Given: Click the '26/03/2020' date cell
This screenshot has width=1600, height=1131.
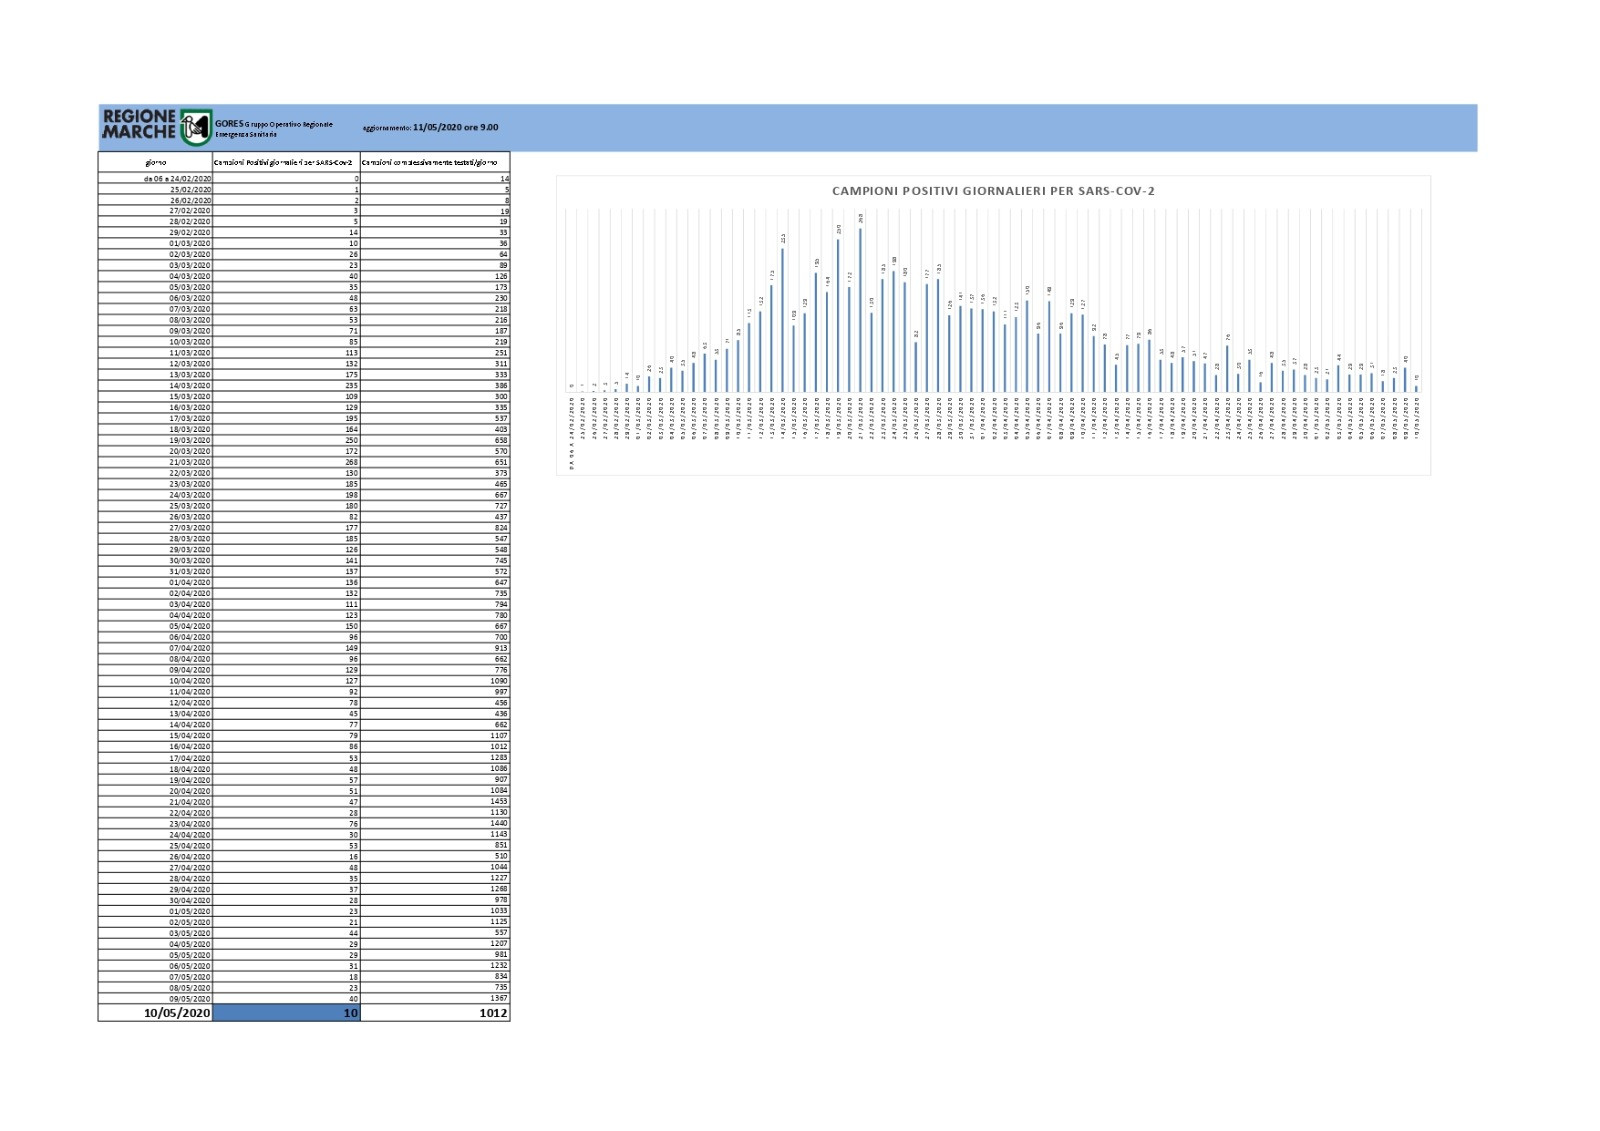Looking at the screenshot, I should click(x=156, y=517).
